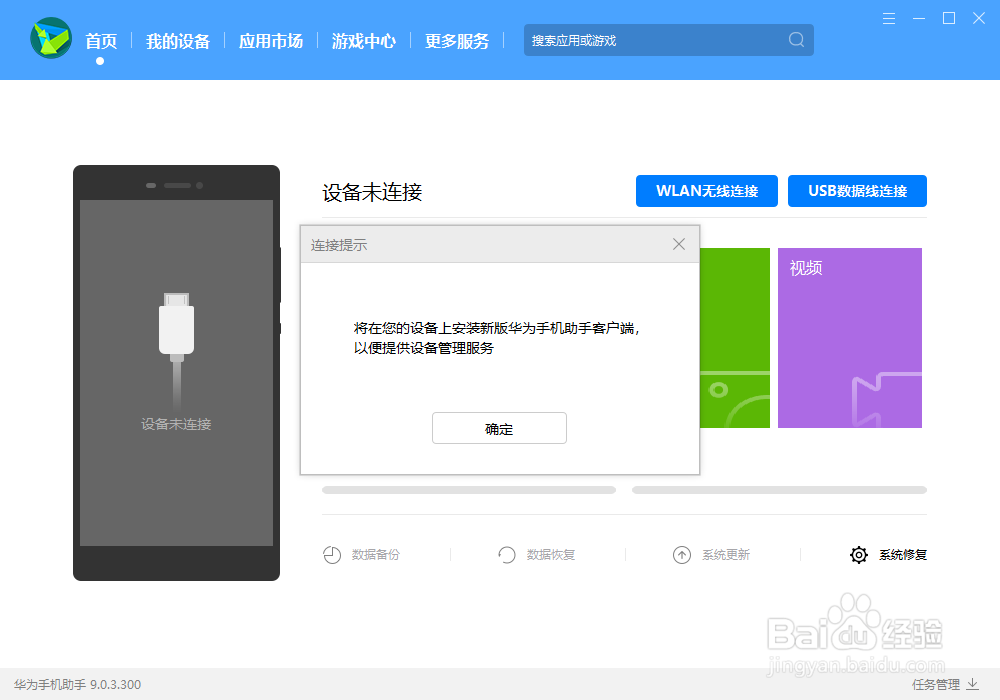Check updates via the 系统更新 arrow icon
This screenshot has width=1000, height=700.
pyautogui.click(x=682, y=554)
